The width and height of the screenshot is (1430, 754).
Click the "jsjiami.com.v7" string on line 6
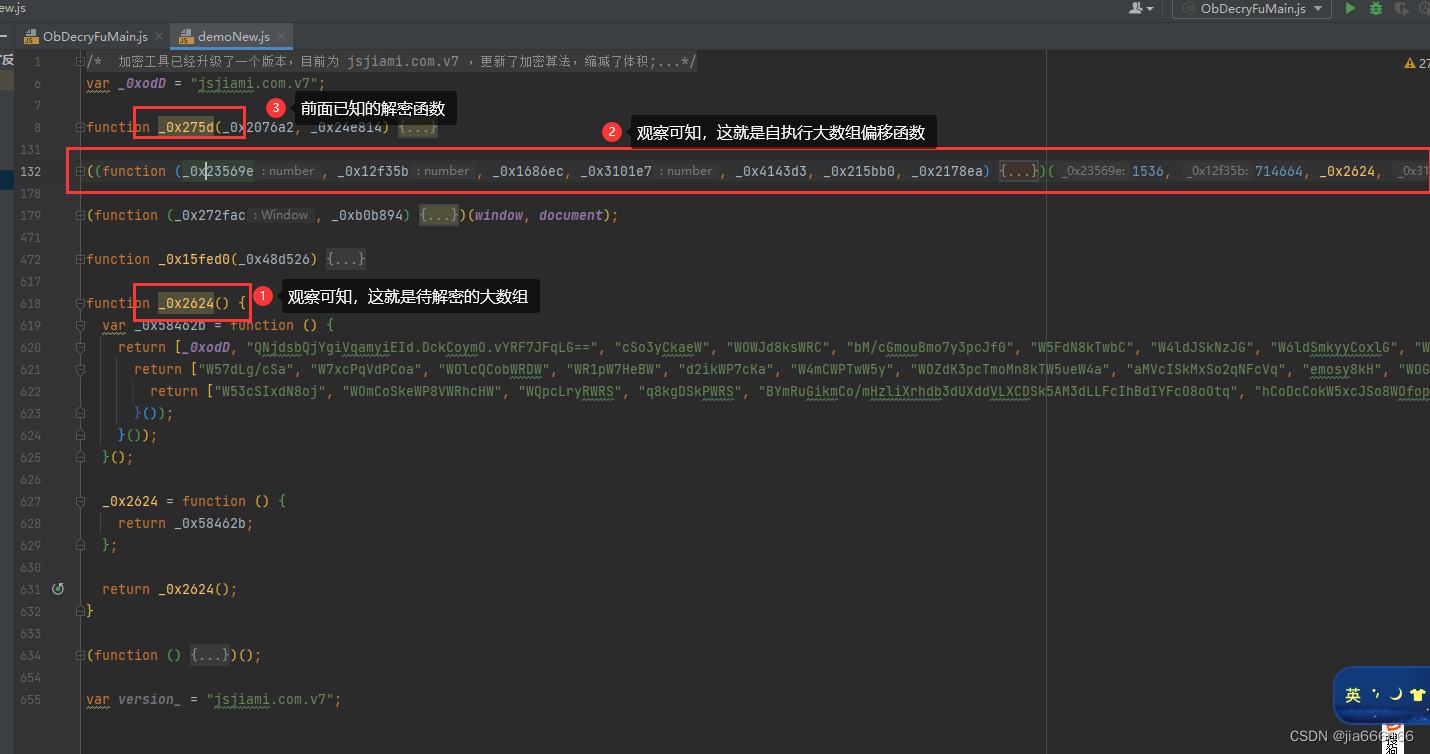pyautogui.click(x=253, y=83)
